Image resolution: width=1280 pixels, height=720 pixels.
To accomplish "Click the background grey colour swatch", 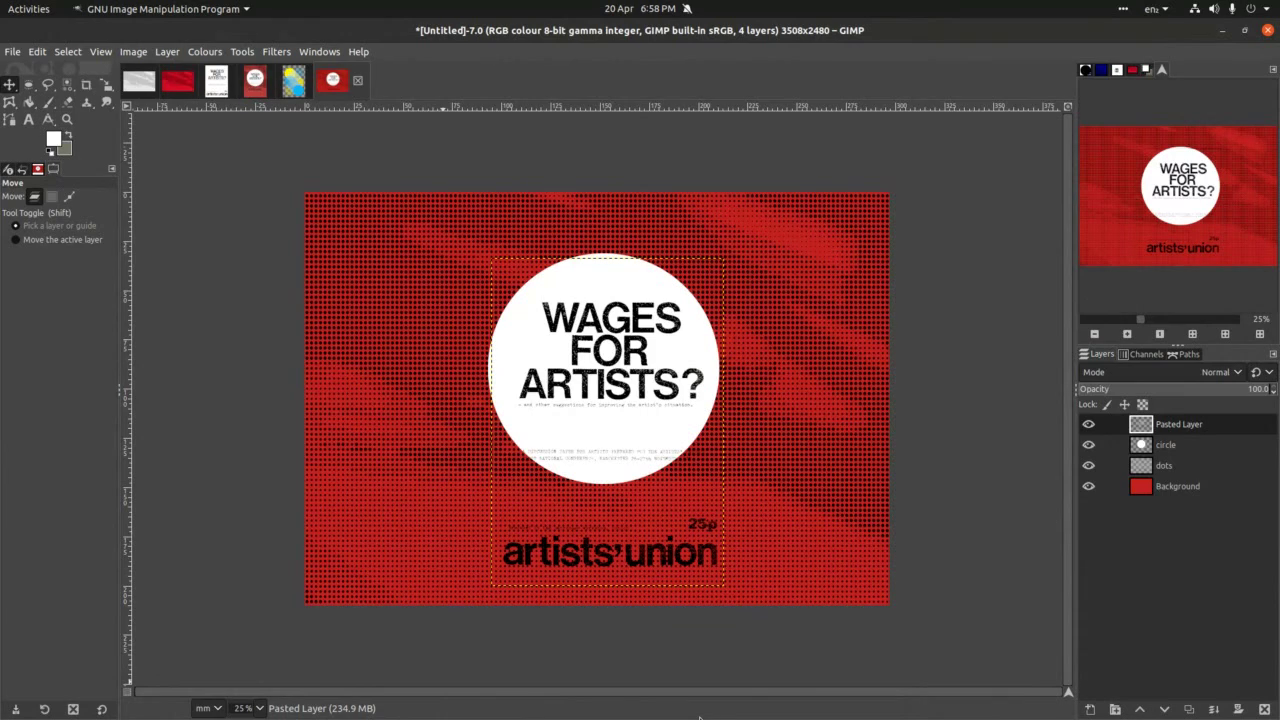I will point(65,148).
